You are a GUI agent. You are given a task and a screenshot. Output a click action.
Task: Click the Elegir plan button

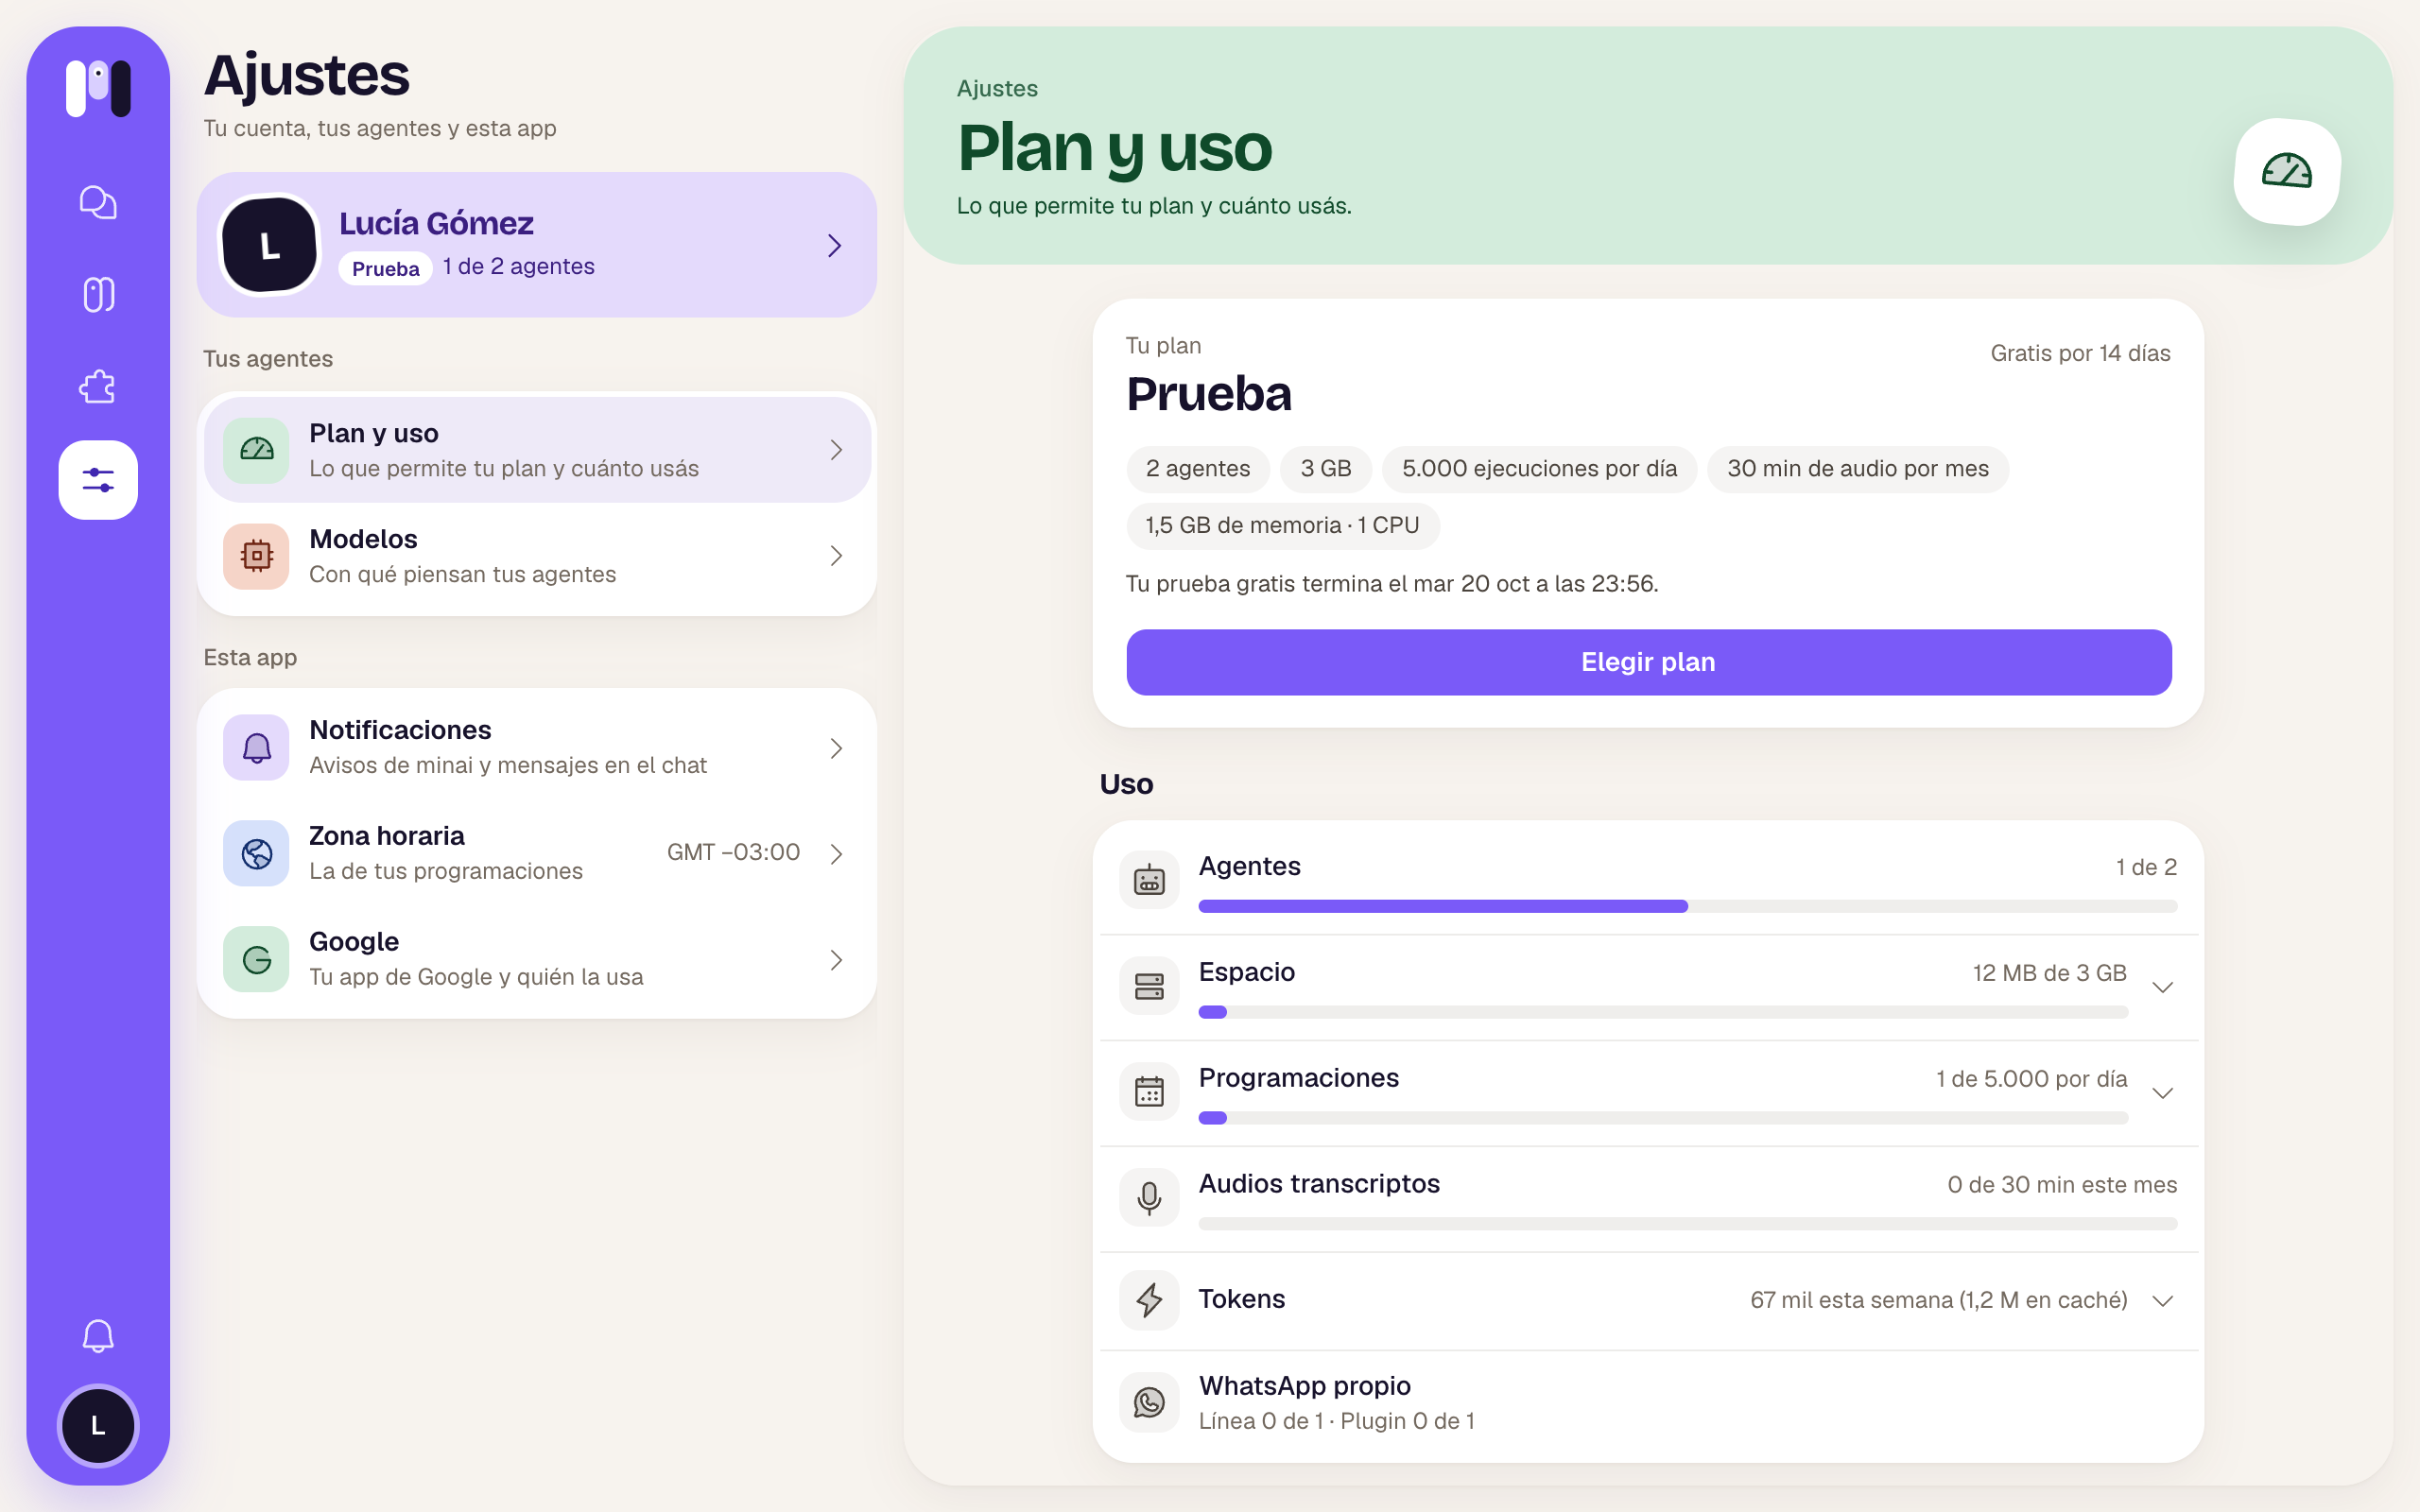pyautogui.click(x=1648, y=662)
